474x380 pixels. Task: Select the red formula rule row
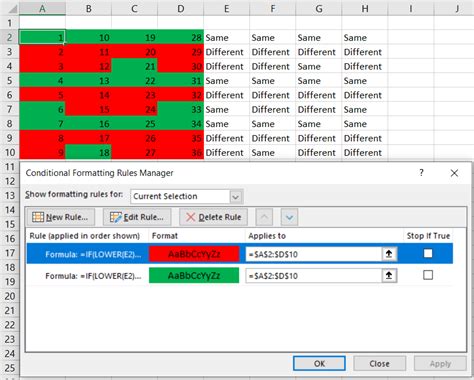click(x=240, y=254)
